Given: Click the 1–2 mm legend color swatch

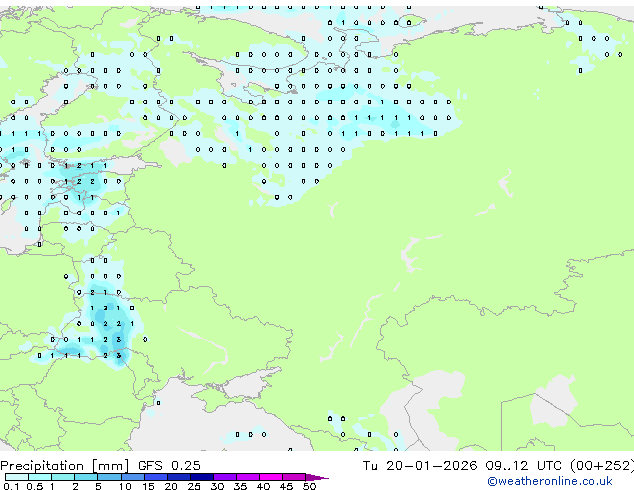Looking at the screenshot, I should (63, 477).
